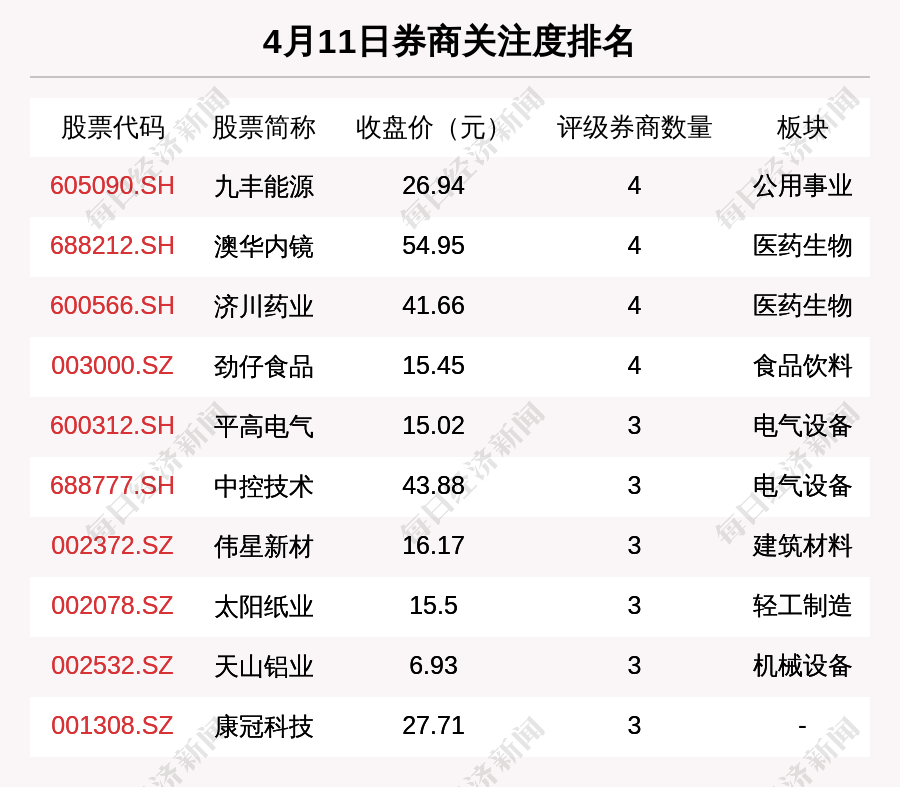
Task: Select closing price 54.95
Action: [x=433, y=246]
